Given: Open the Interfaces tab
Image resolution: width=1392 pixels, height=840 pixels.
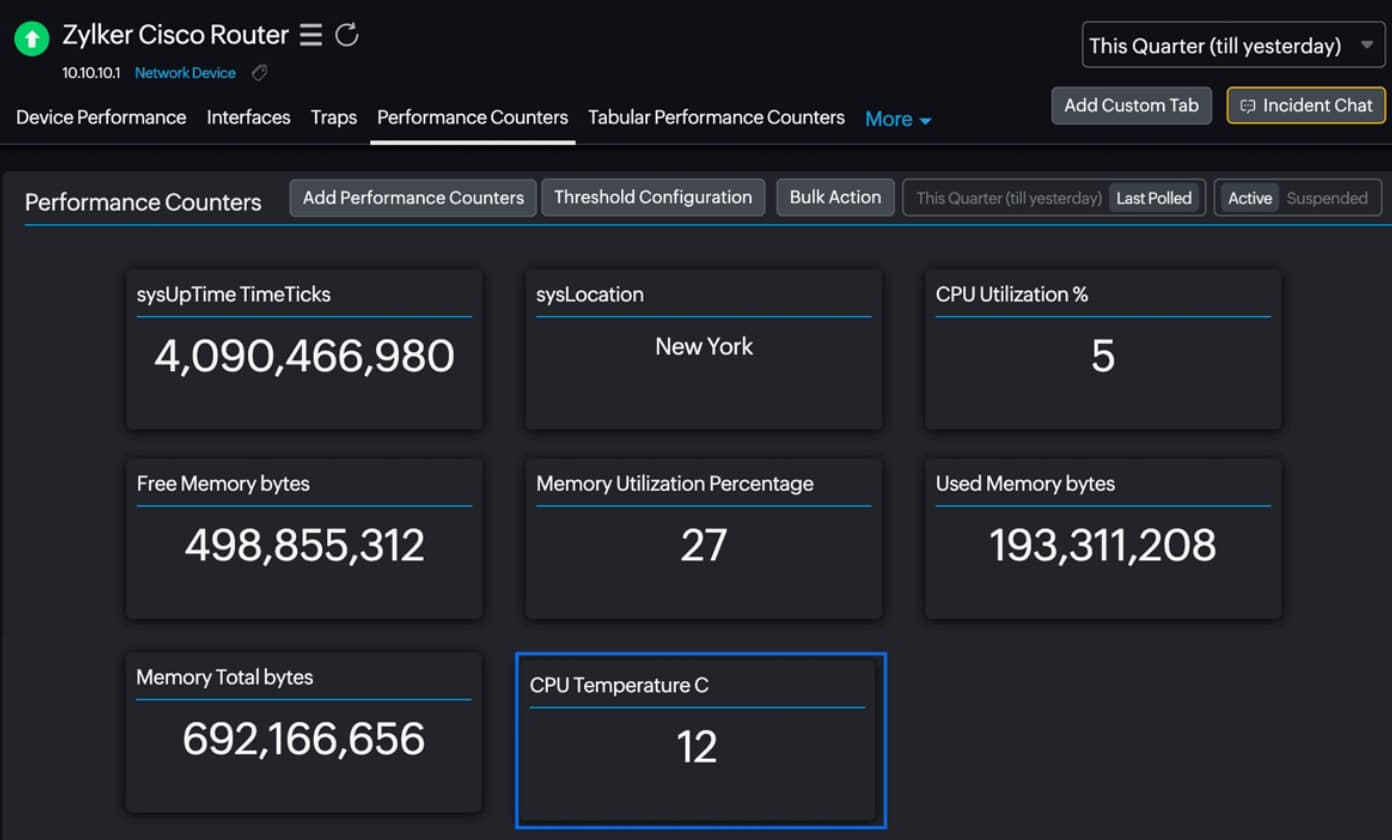Looking at the screenshot, I should pos(248,117).
